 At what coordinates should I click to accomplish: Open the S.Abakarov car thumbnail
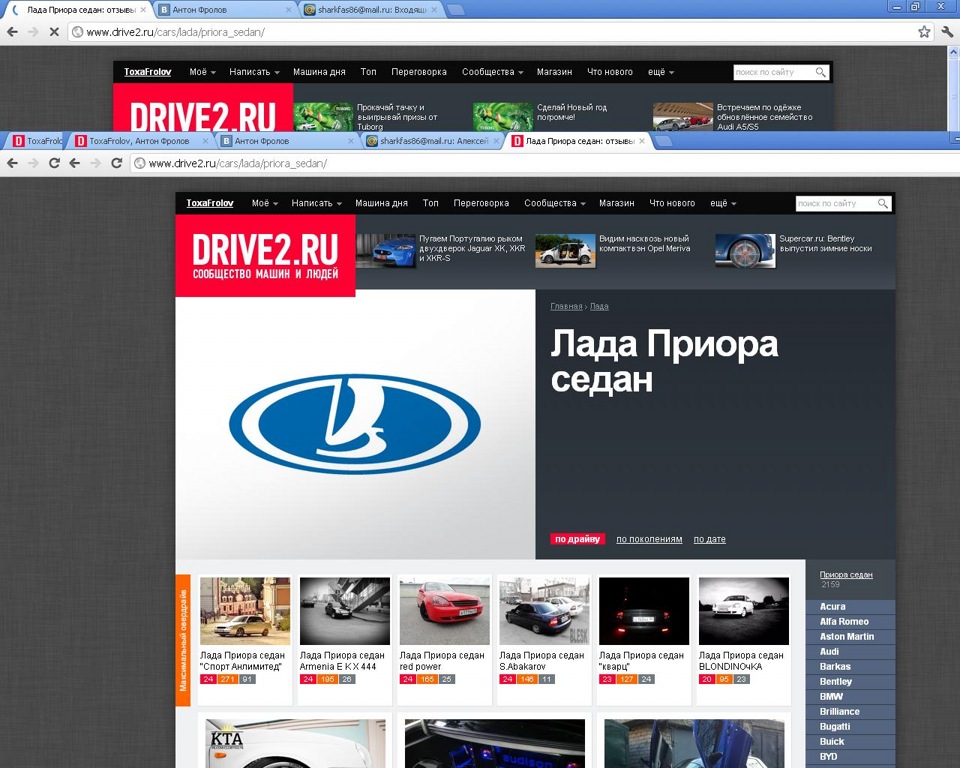pos(544,611)
